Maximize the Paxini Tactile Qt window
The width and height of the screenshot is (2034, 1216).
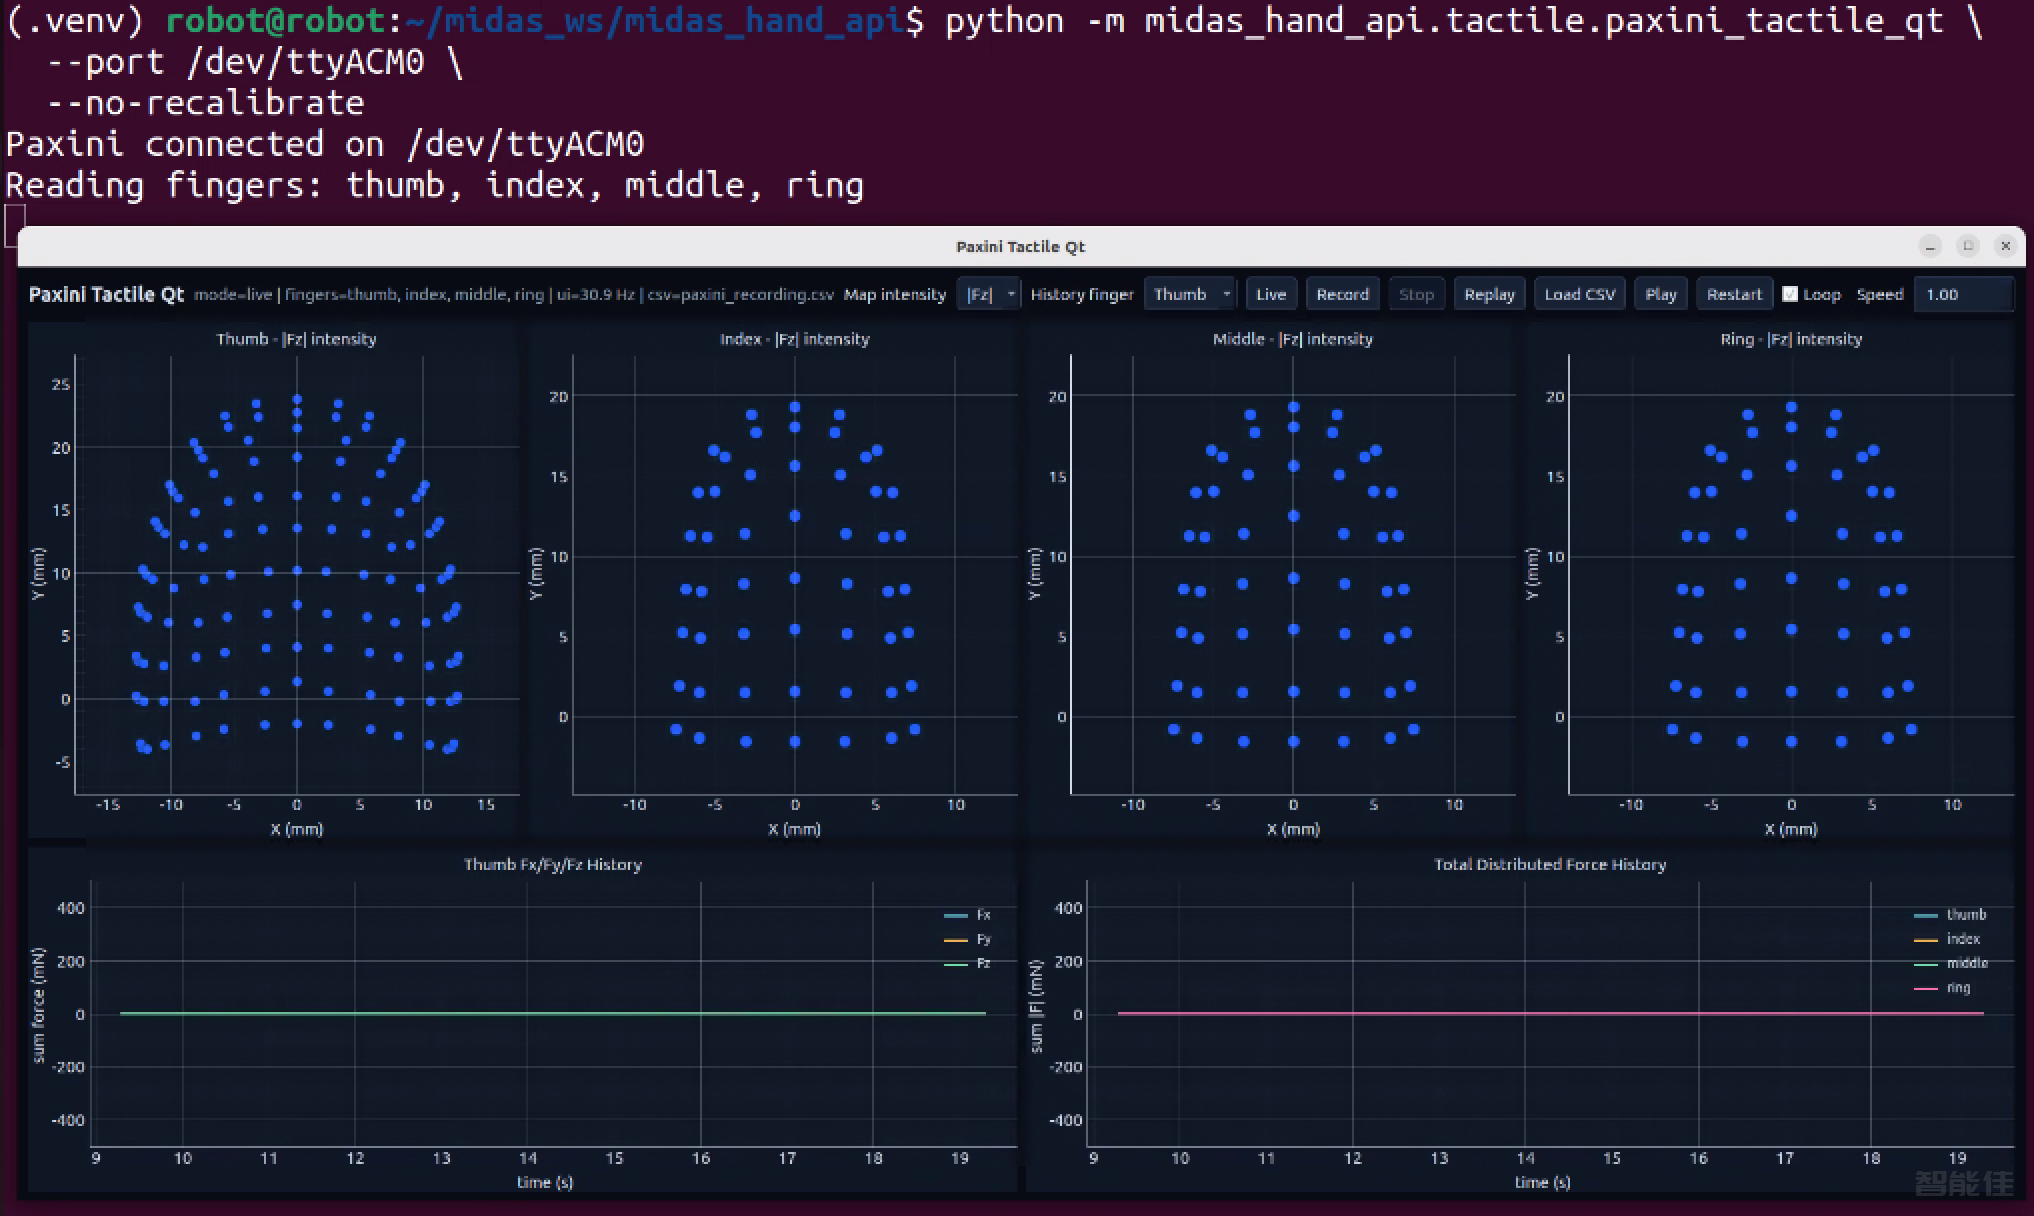point(1968,246)
